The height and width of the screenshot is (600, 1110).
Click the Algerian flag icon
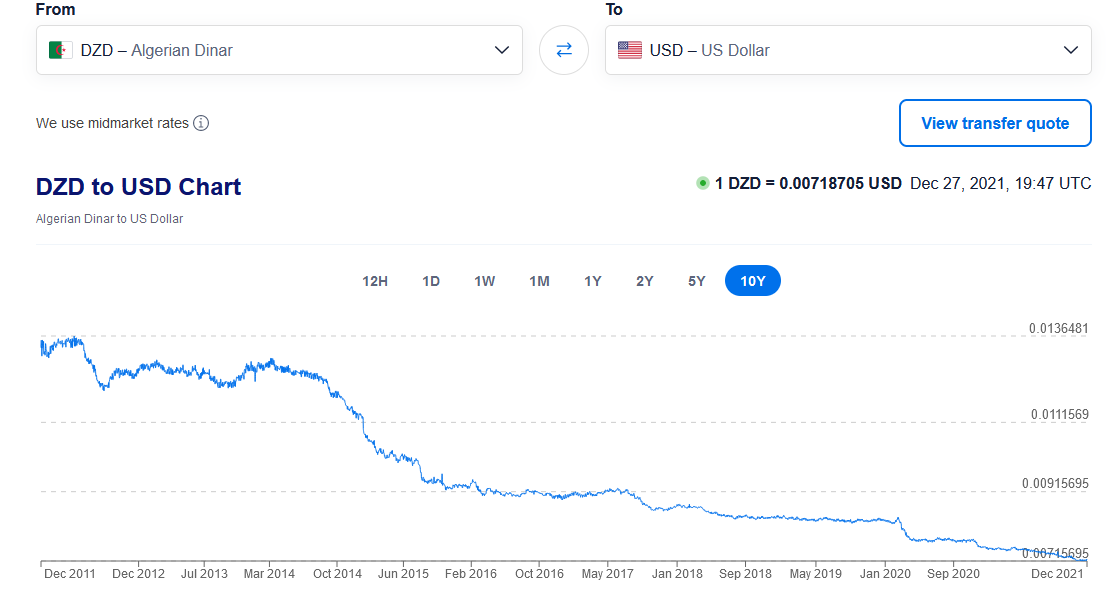click(61, 50)
